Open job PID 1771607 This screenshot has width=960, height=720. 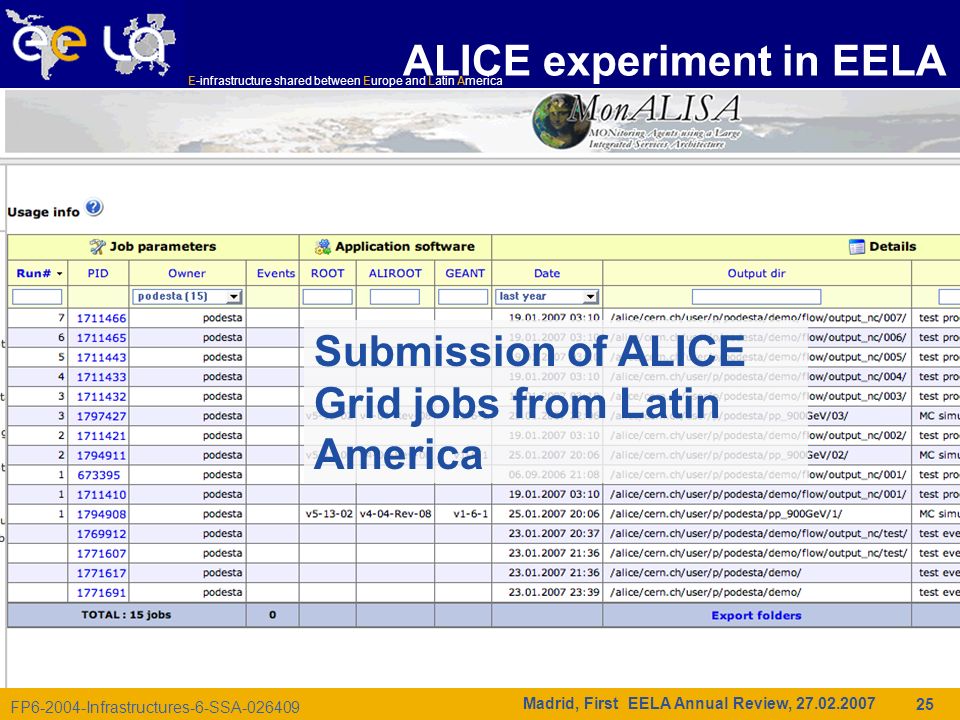pos(101,553)
